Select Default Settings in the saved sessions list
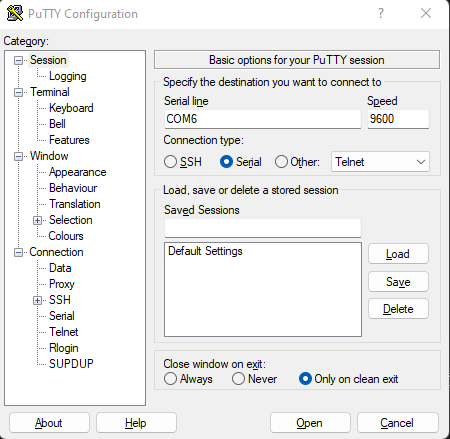This screenshot has width=450, height=439. coord(205,251)
